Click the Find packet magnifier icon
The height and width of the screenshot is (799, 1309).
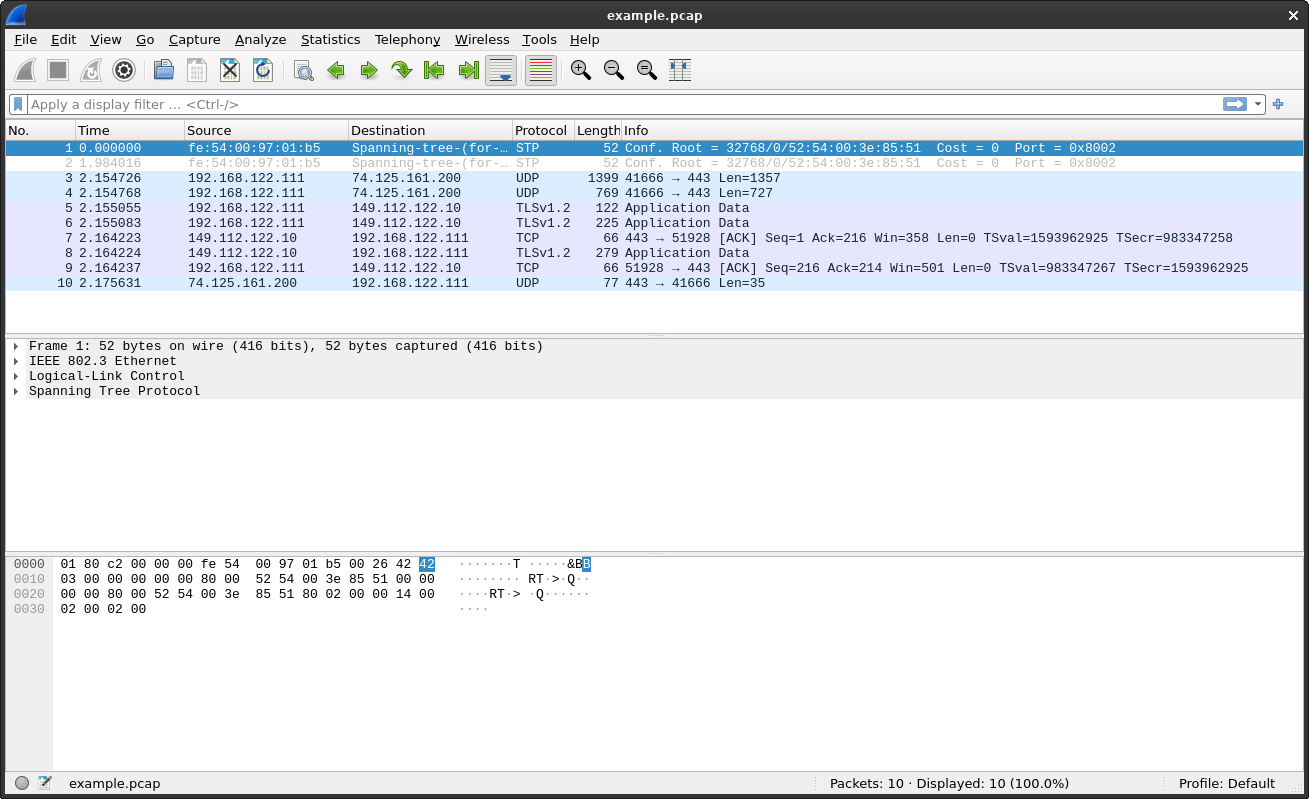(x=303, y=70)
